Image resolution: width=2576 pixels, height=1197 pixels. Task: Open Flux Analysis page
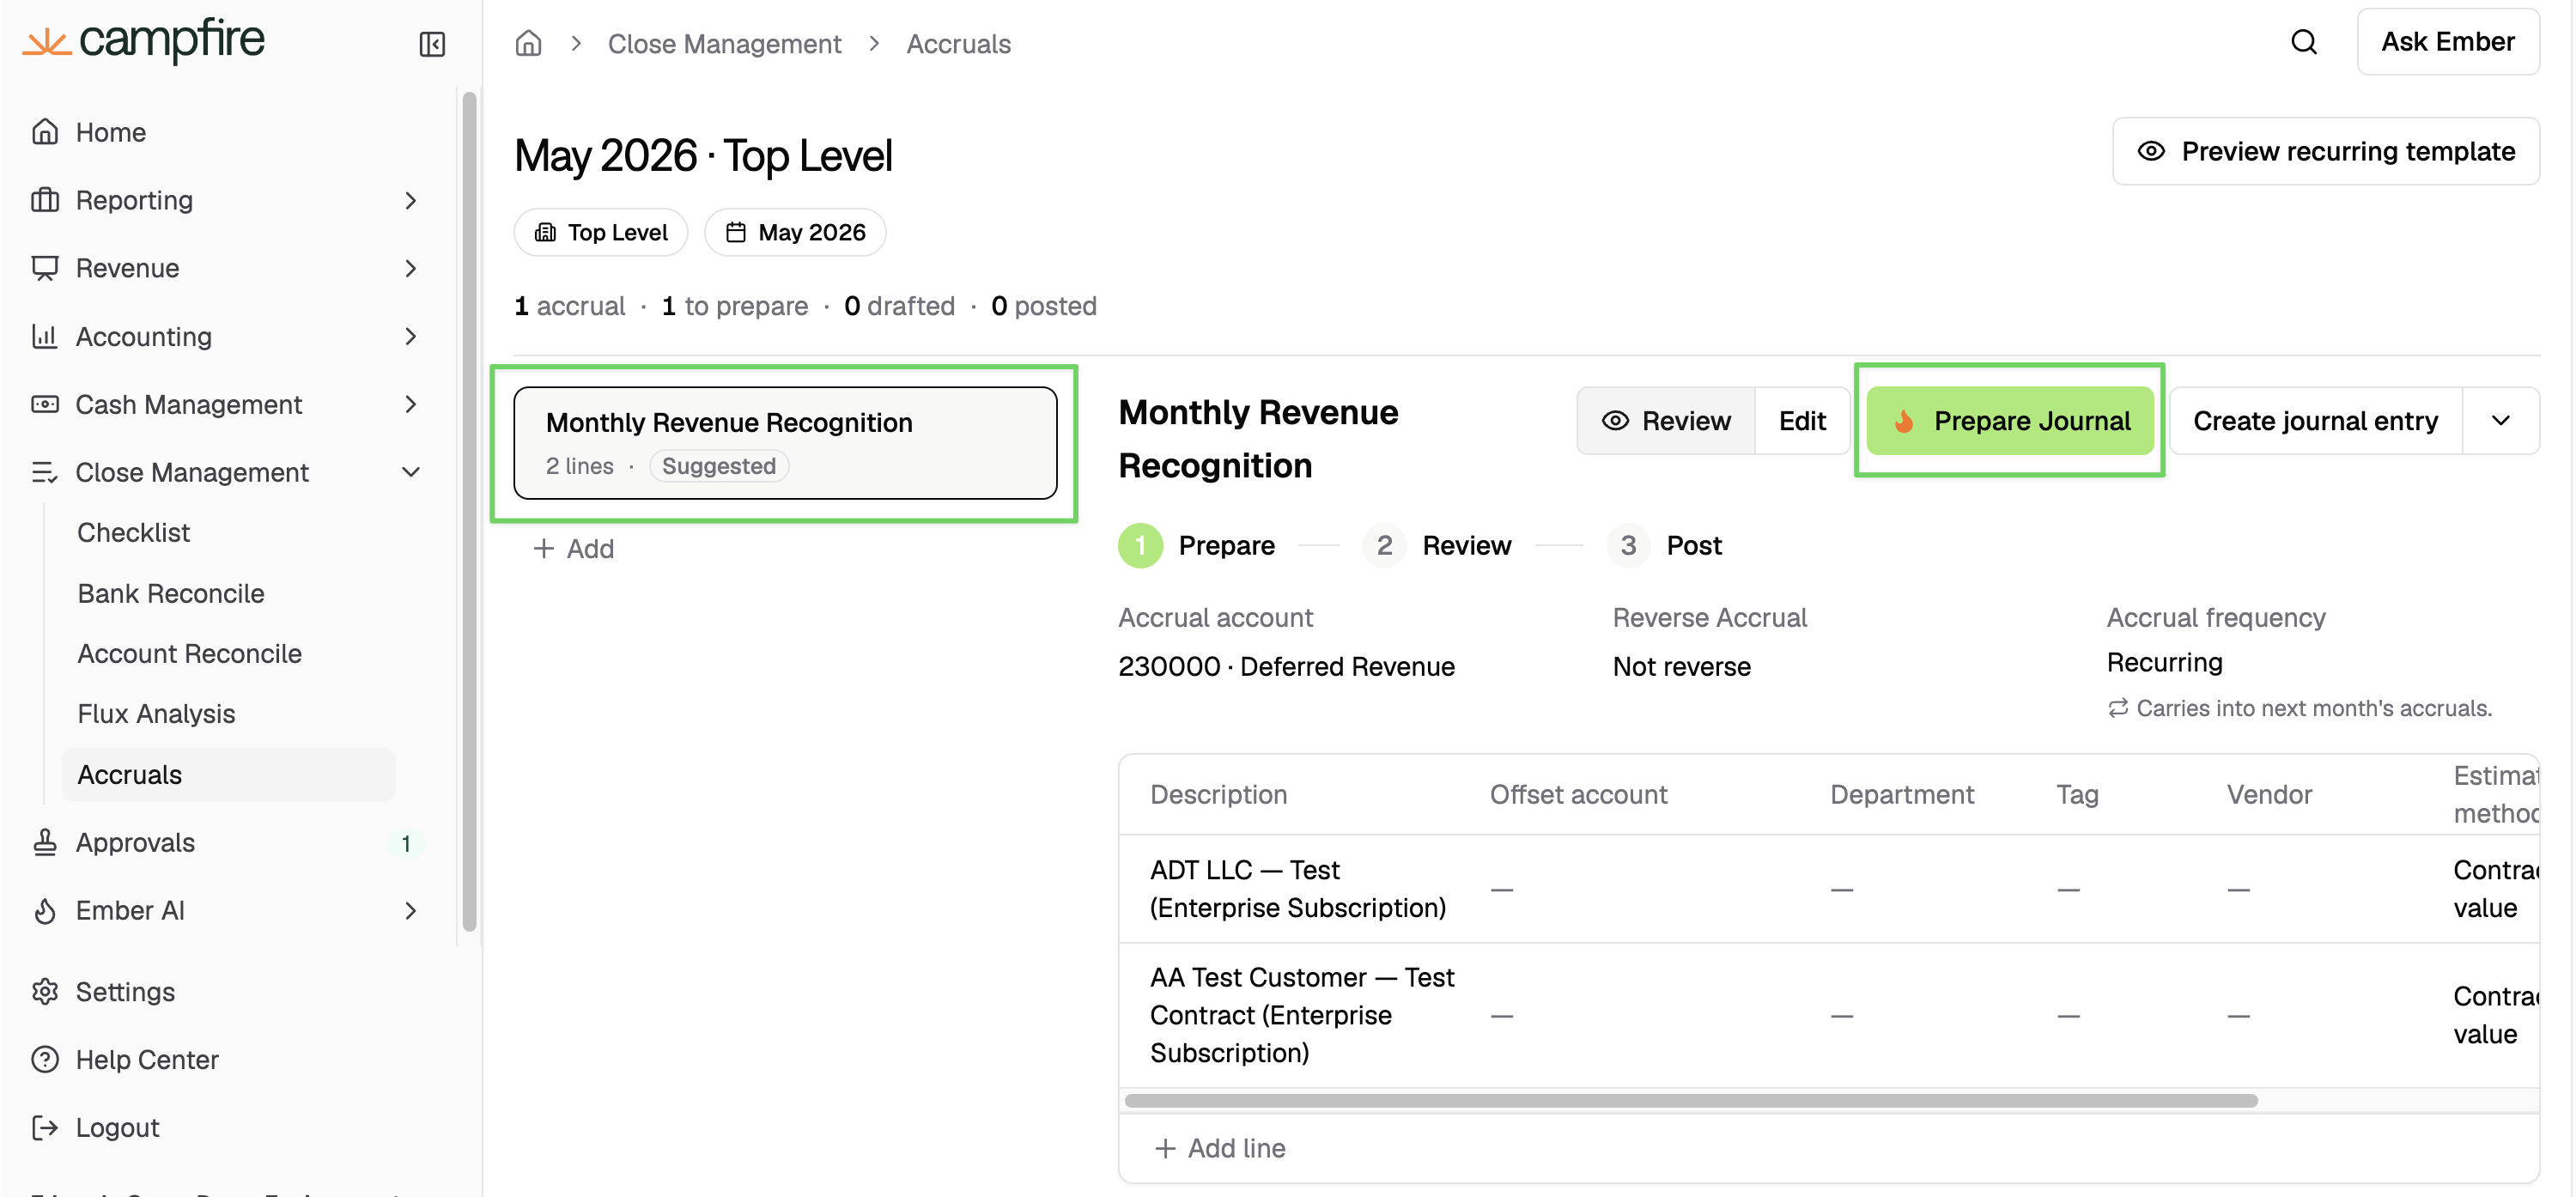click(x=229, y=713)
